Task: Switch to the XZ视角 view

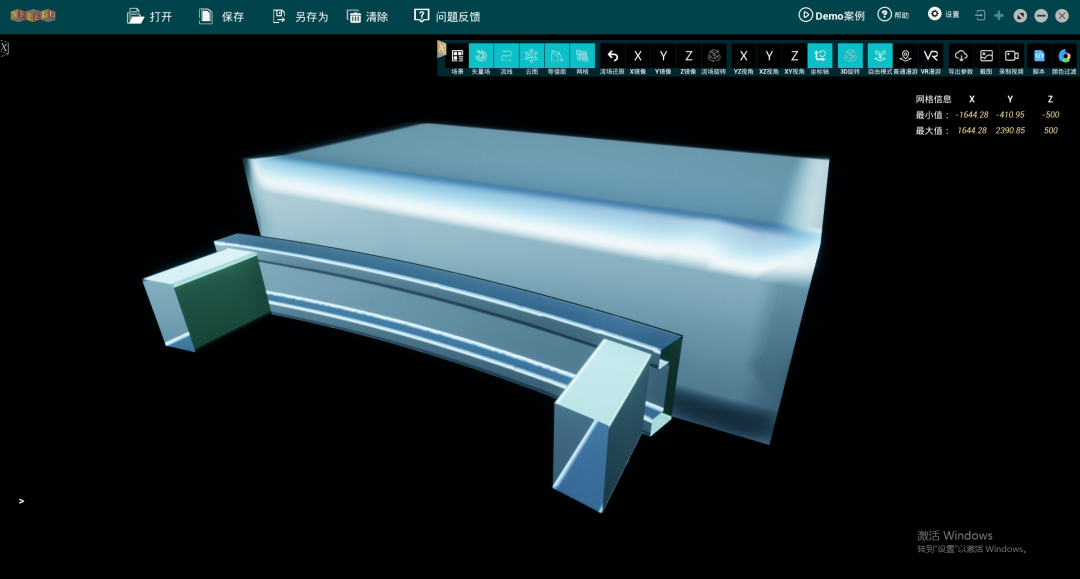Action: click(x=769, y=60)
